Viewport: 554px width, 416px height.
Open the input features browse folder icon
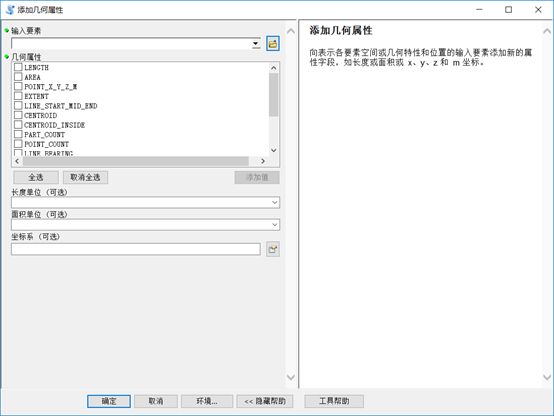click(x=273, y=44)
